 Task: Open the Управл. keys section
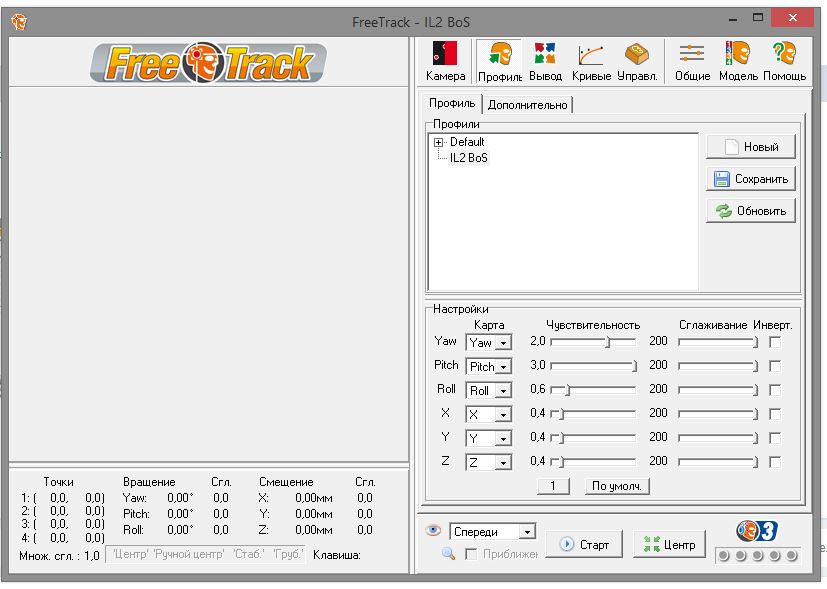[637, 61]
